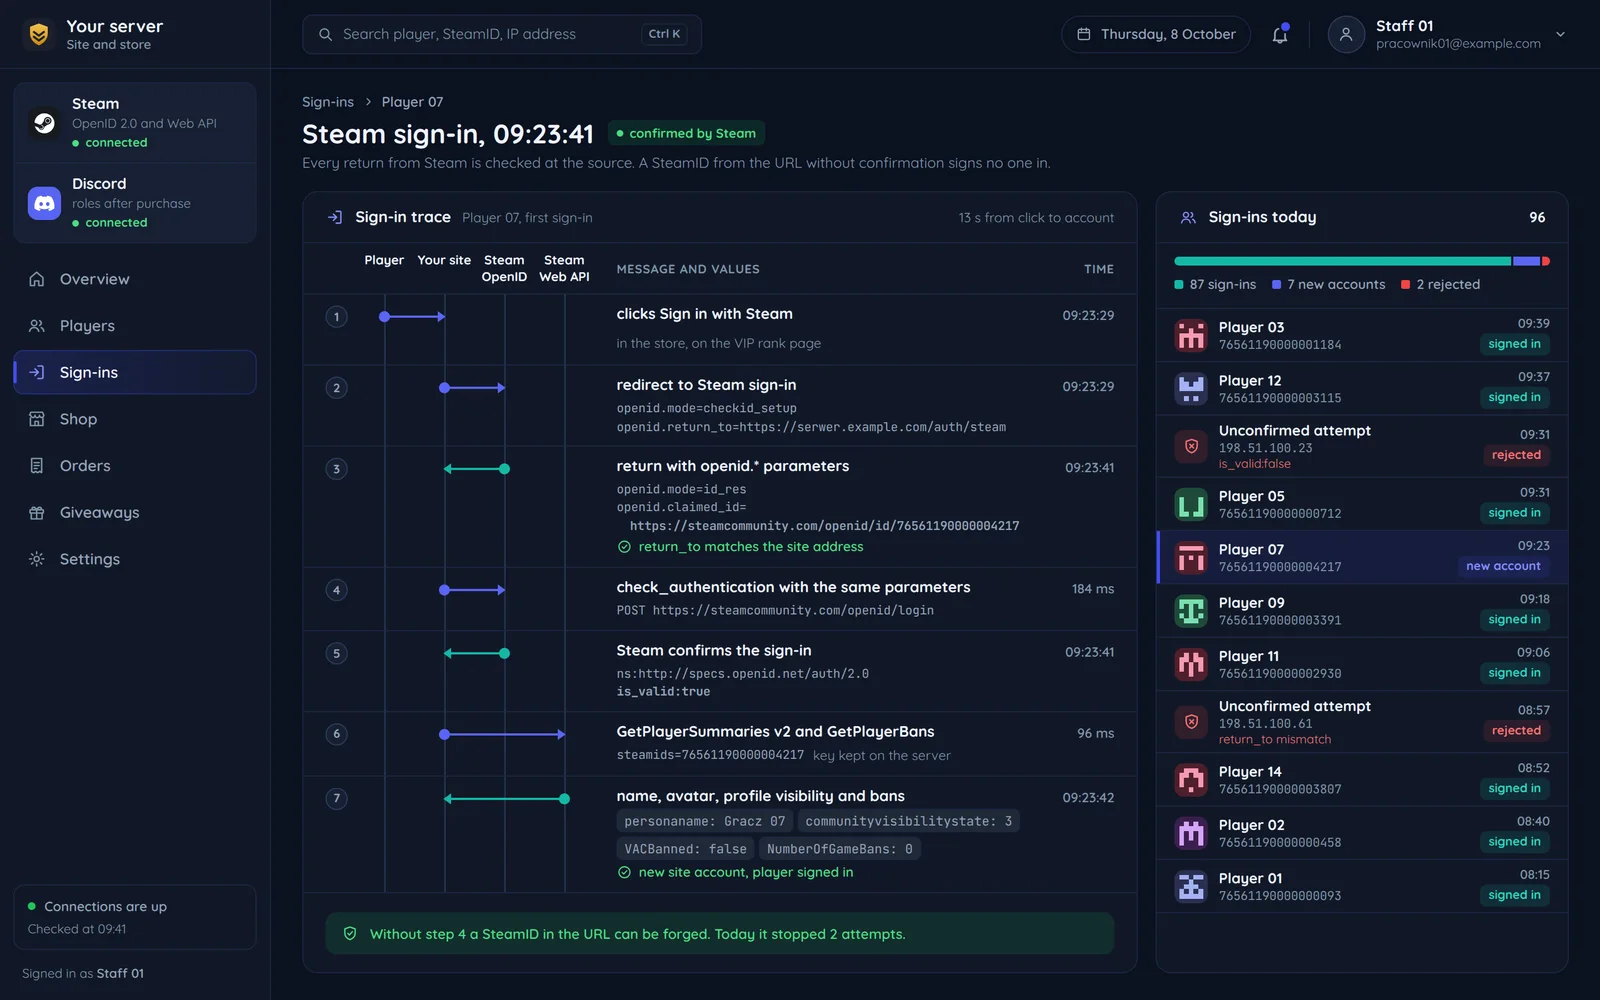Click Player 14 avatar in sign-ins list
This screenshot has width=1600, height=1000.
[x=1191, y=780]
